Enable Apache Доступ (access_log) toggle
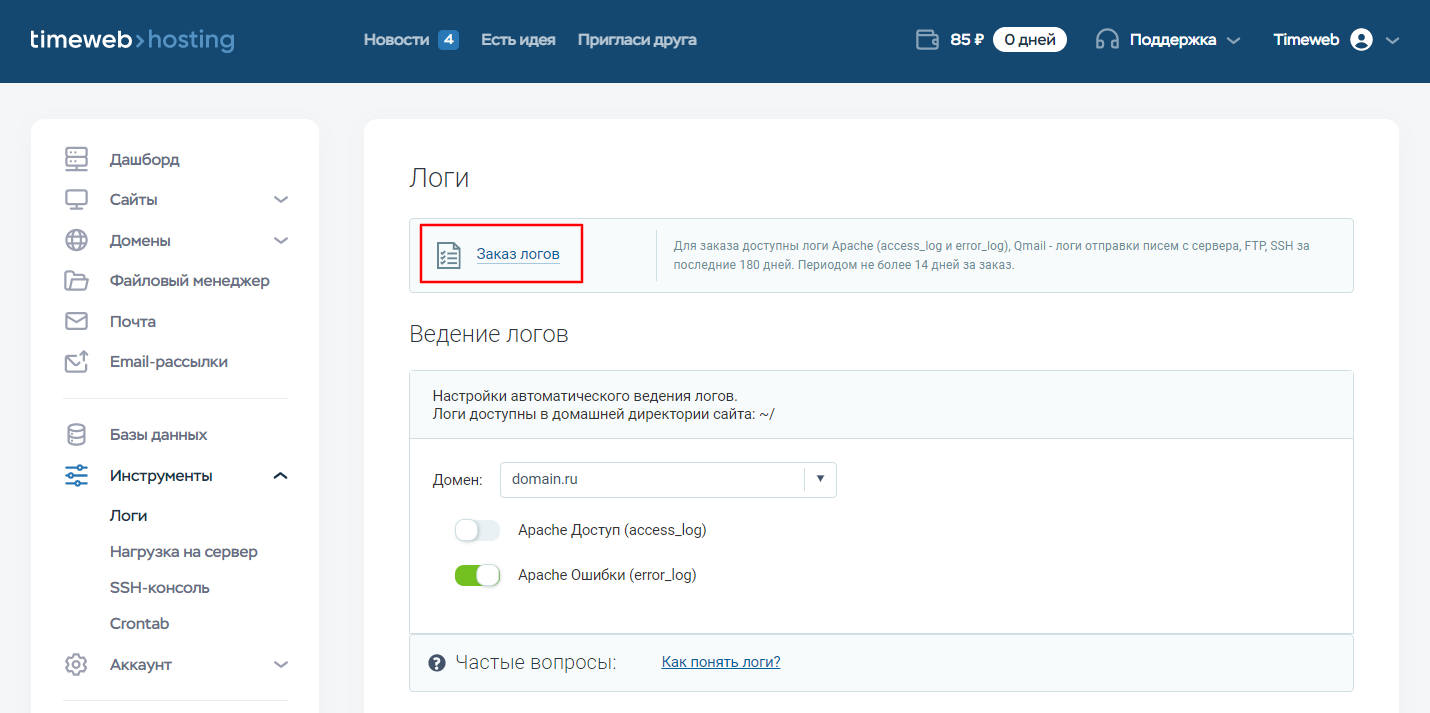The image size is (1430, 713). tap(477, 530)
